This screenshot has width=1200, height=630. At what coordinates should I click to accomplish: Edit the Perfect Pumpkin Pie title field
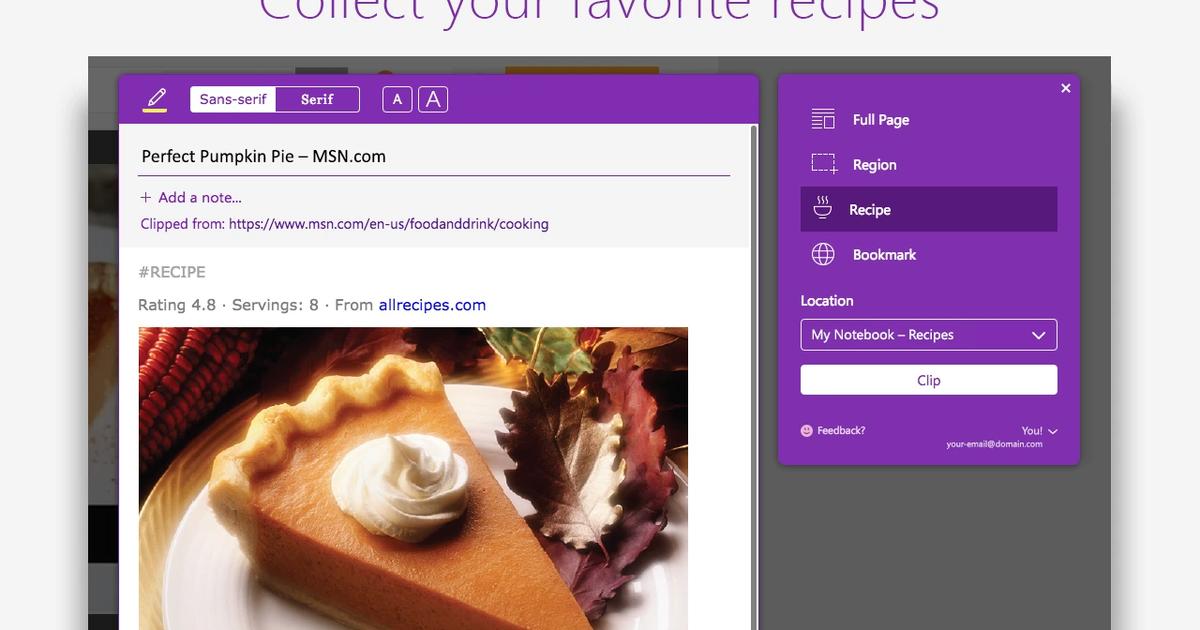point(435,156)
